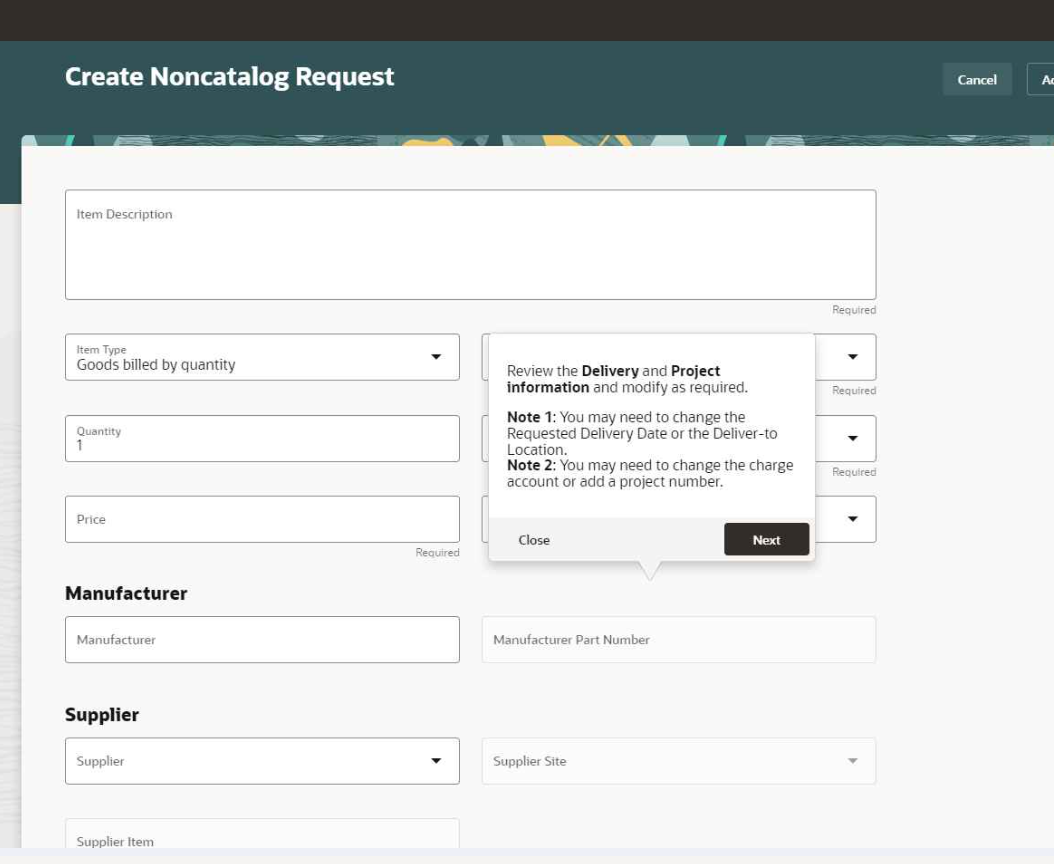Click the Create Noncatalog Request page title

pos(230,77)
